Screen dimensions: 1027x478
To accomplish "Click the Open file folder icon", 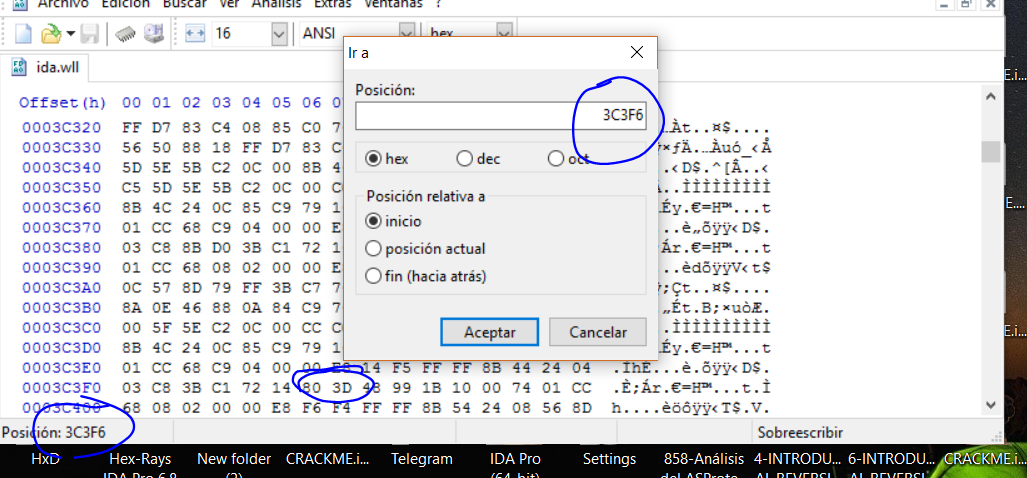I will (x=51, y=34).
